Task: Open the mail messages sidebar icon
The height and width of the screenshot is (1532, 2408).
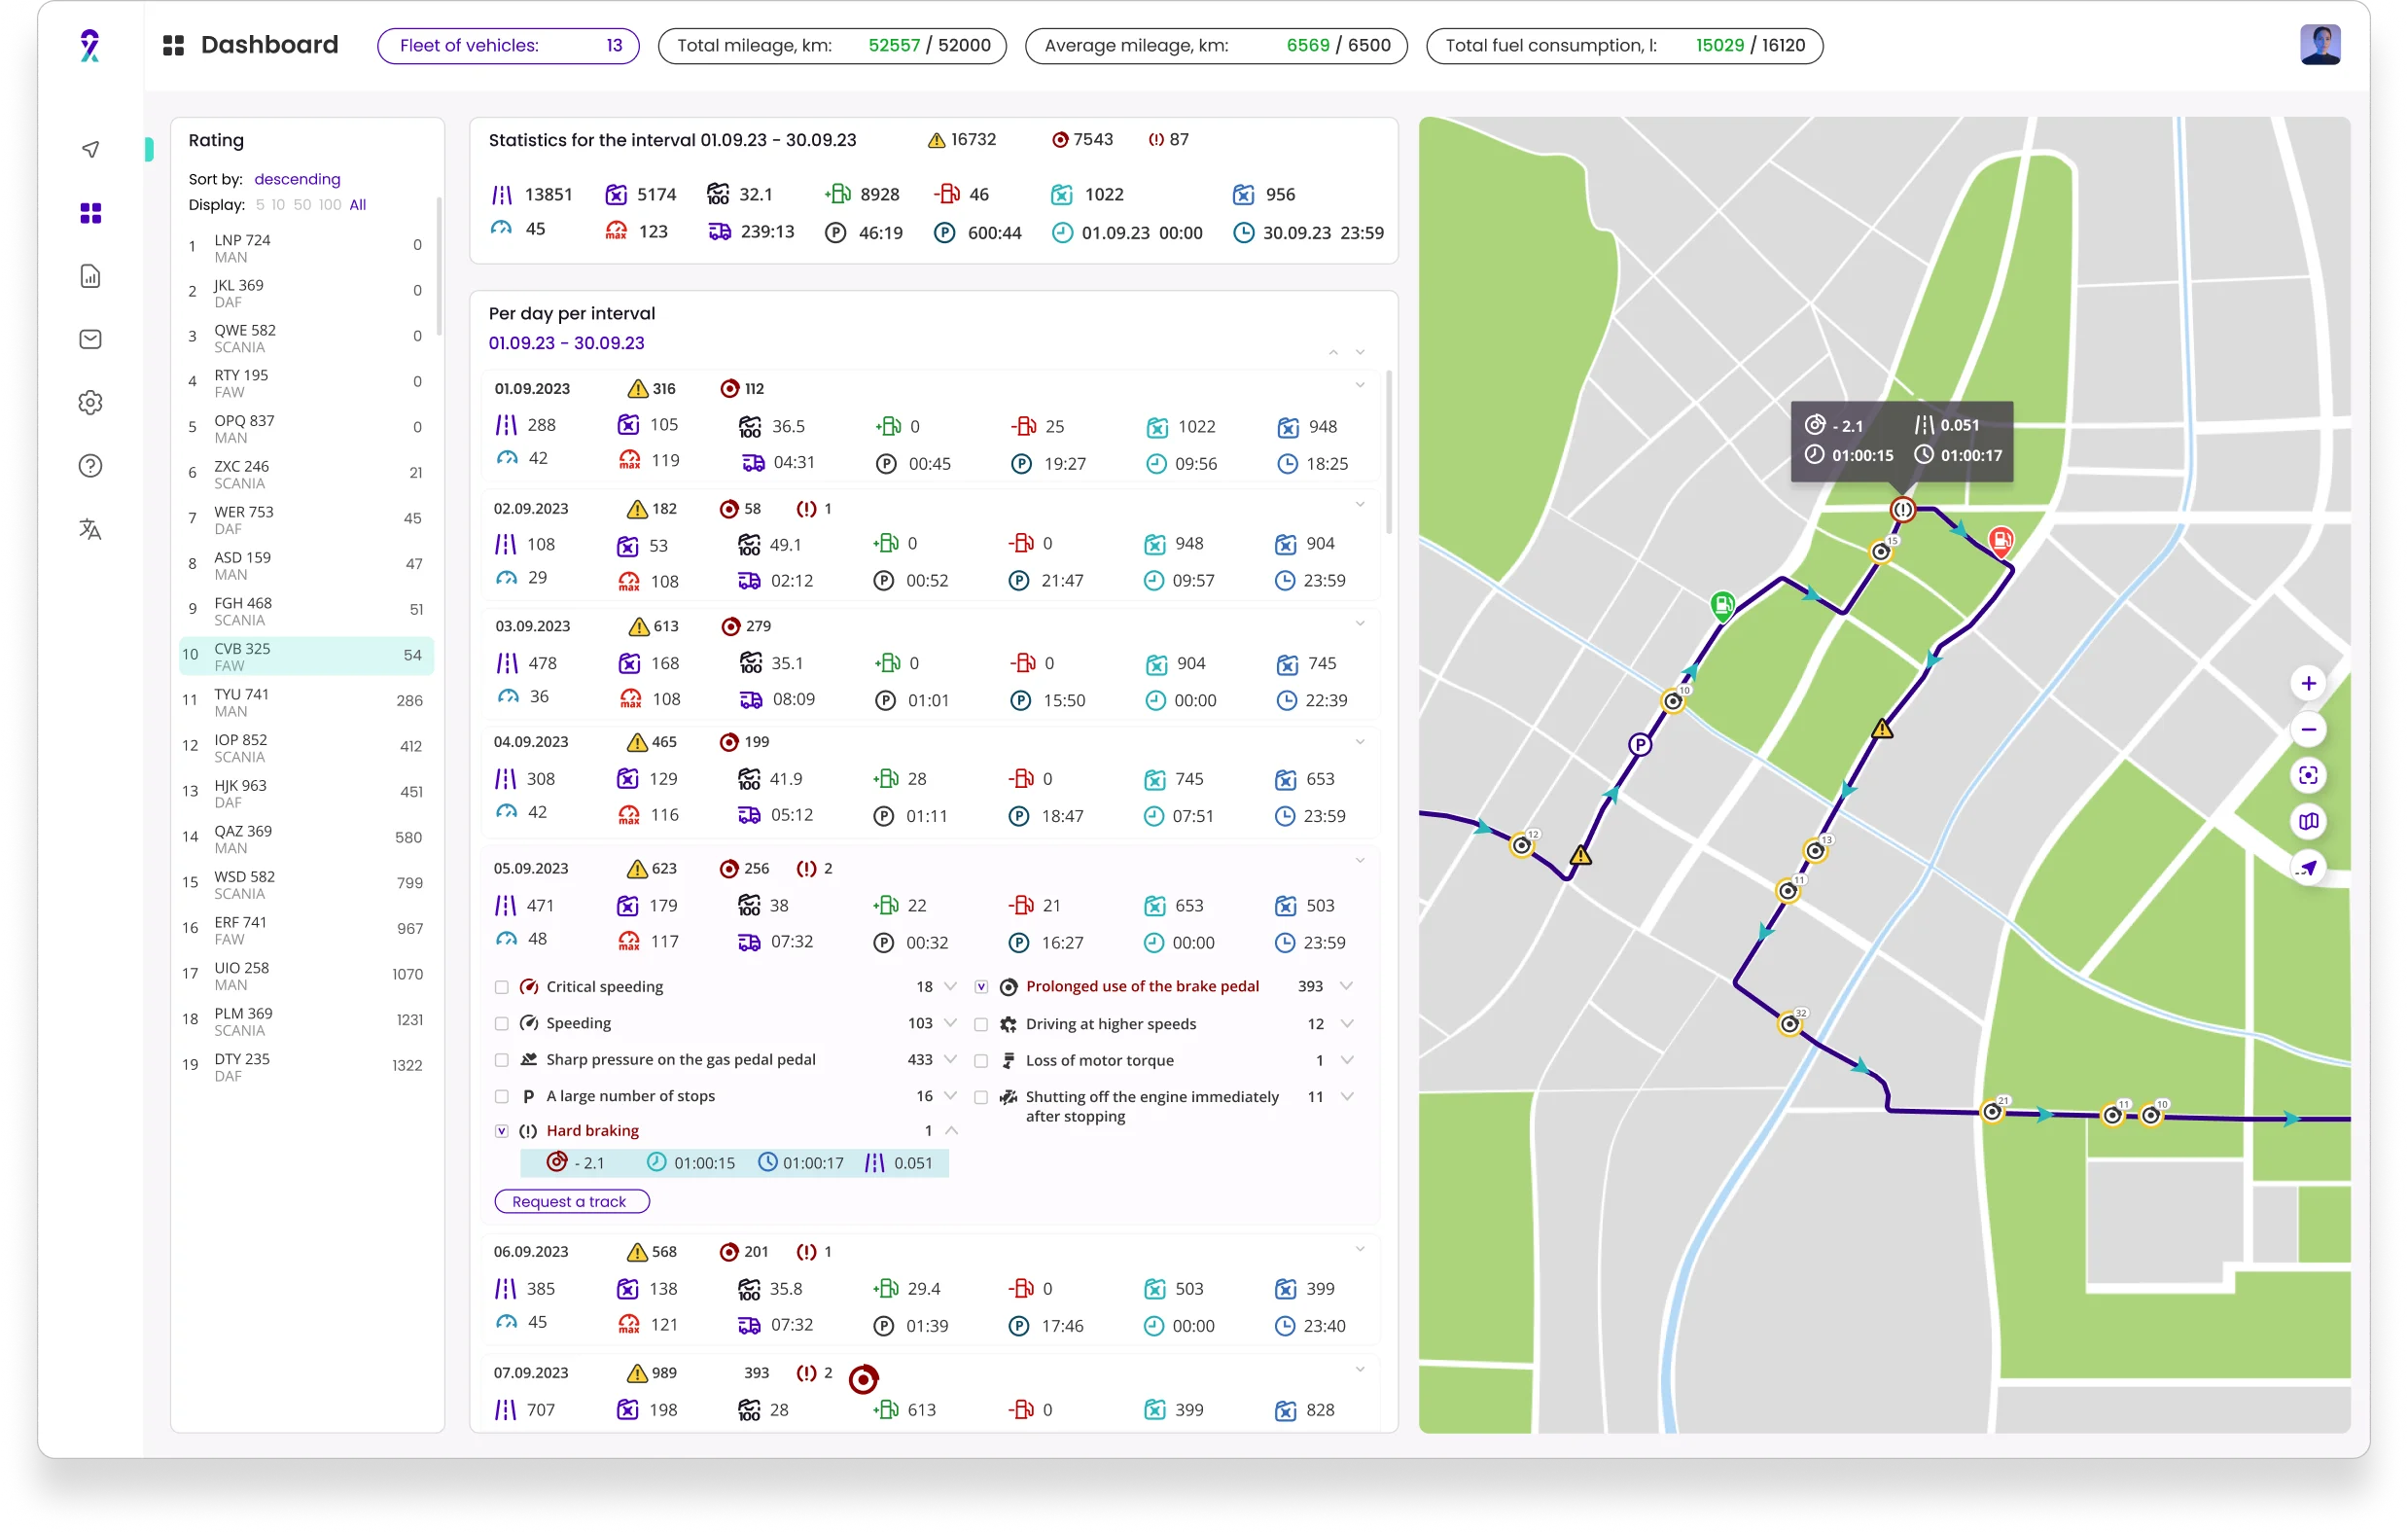Action: [90, 339]
